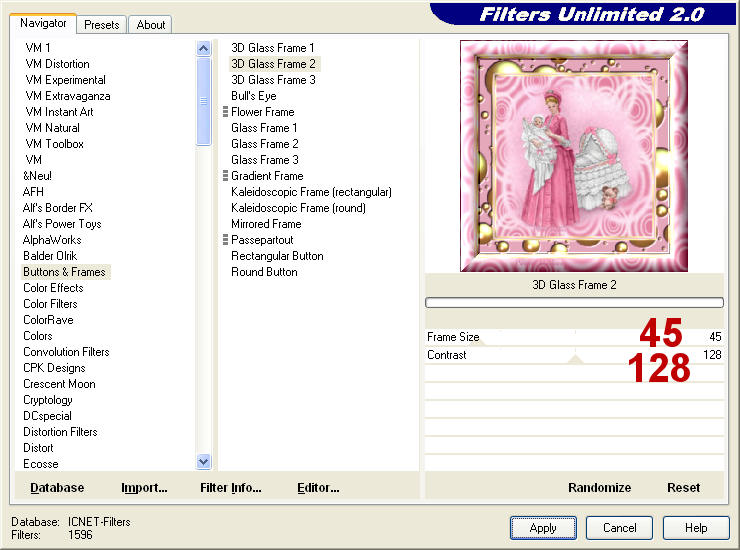740x550 pixels.
Task: Choose Mirrored Frame filter
Action: [x=266, y=224]
